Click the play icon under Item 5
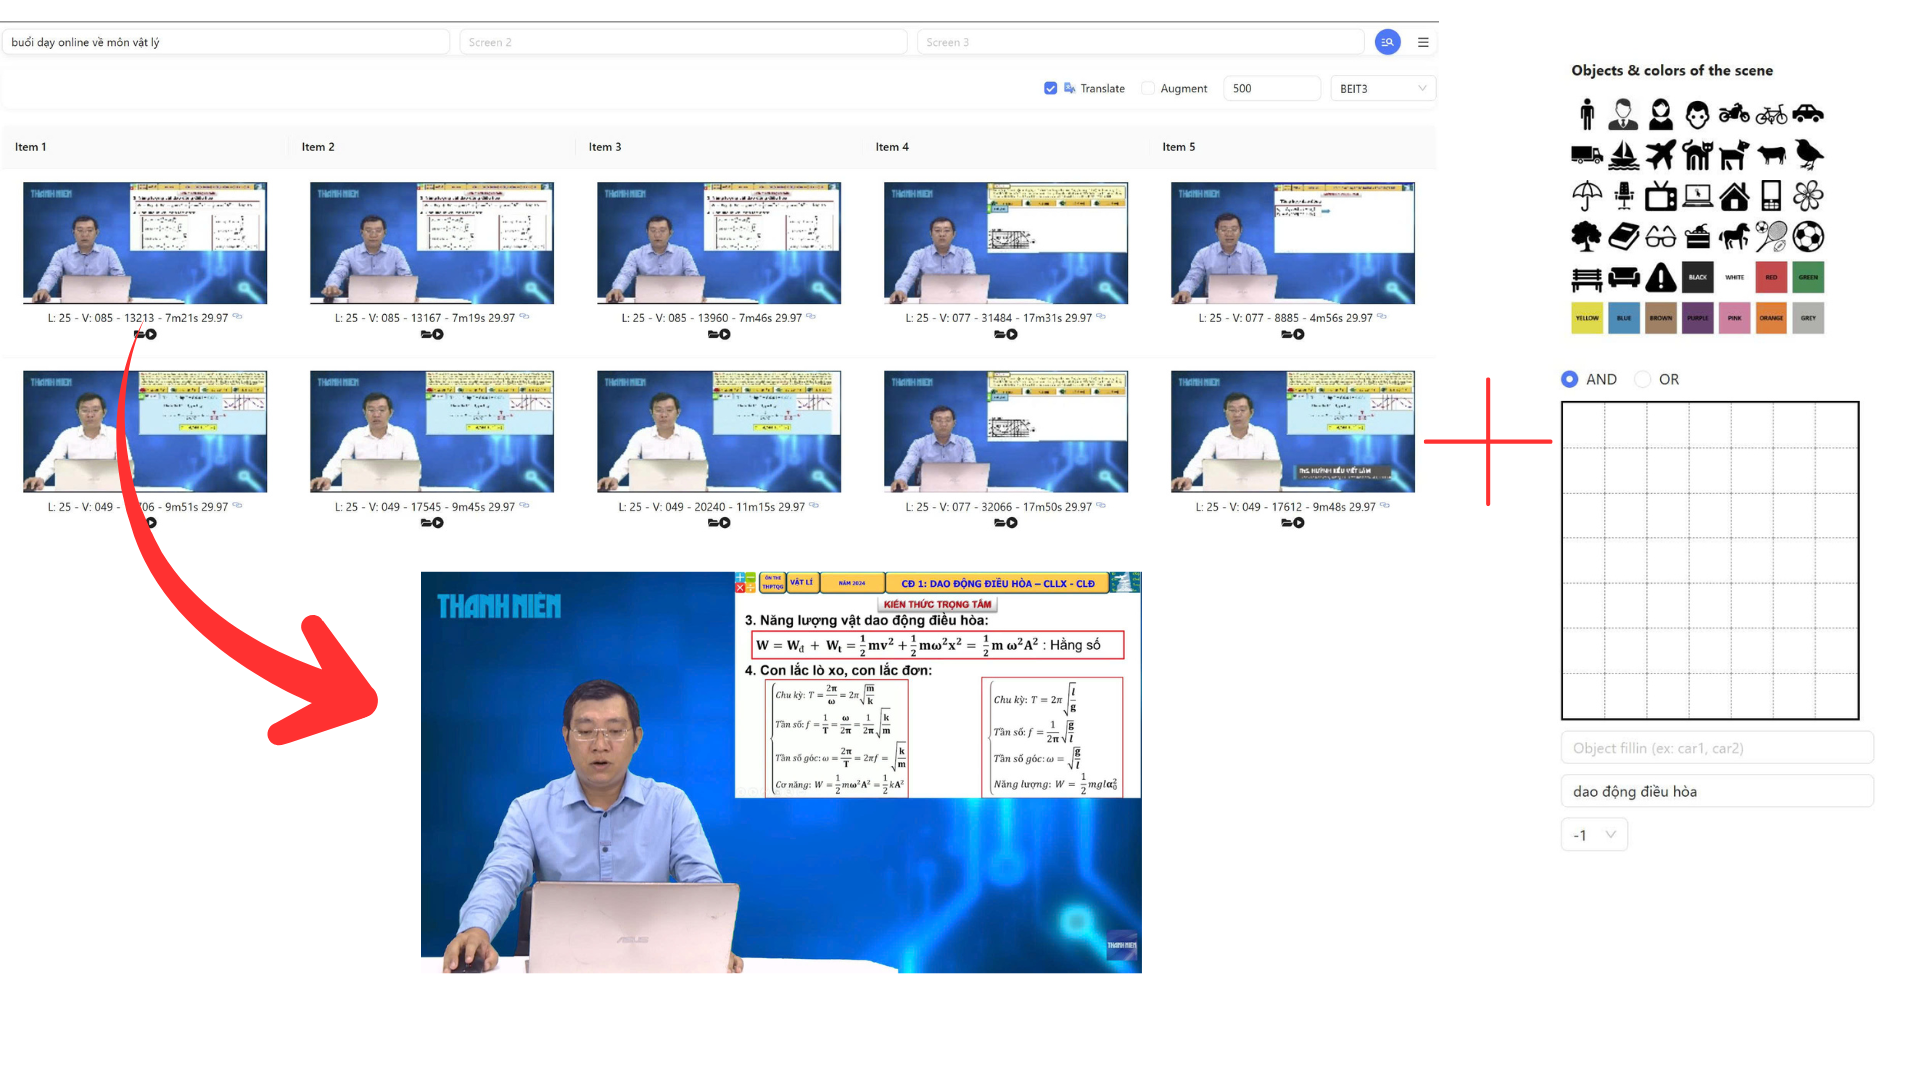The image size is (1920, 1080). tap(1298, 334)
